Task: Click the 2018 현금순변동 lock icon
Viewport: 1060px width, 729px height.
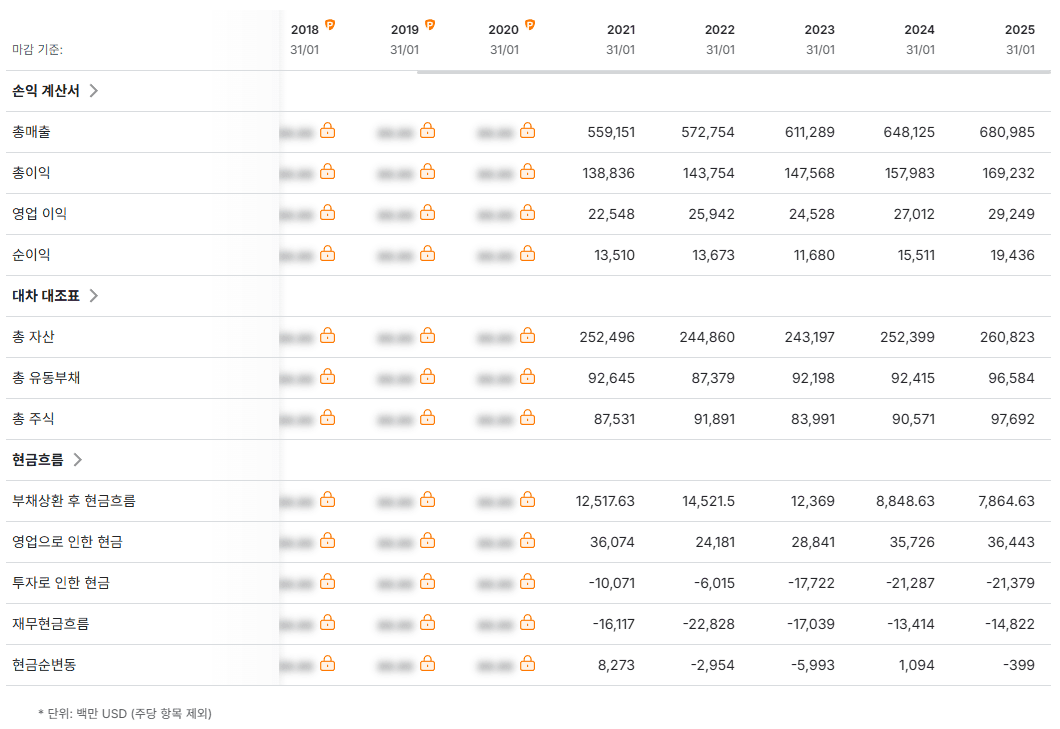Action: coord(327,664)
